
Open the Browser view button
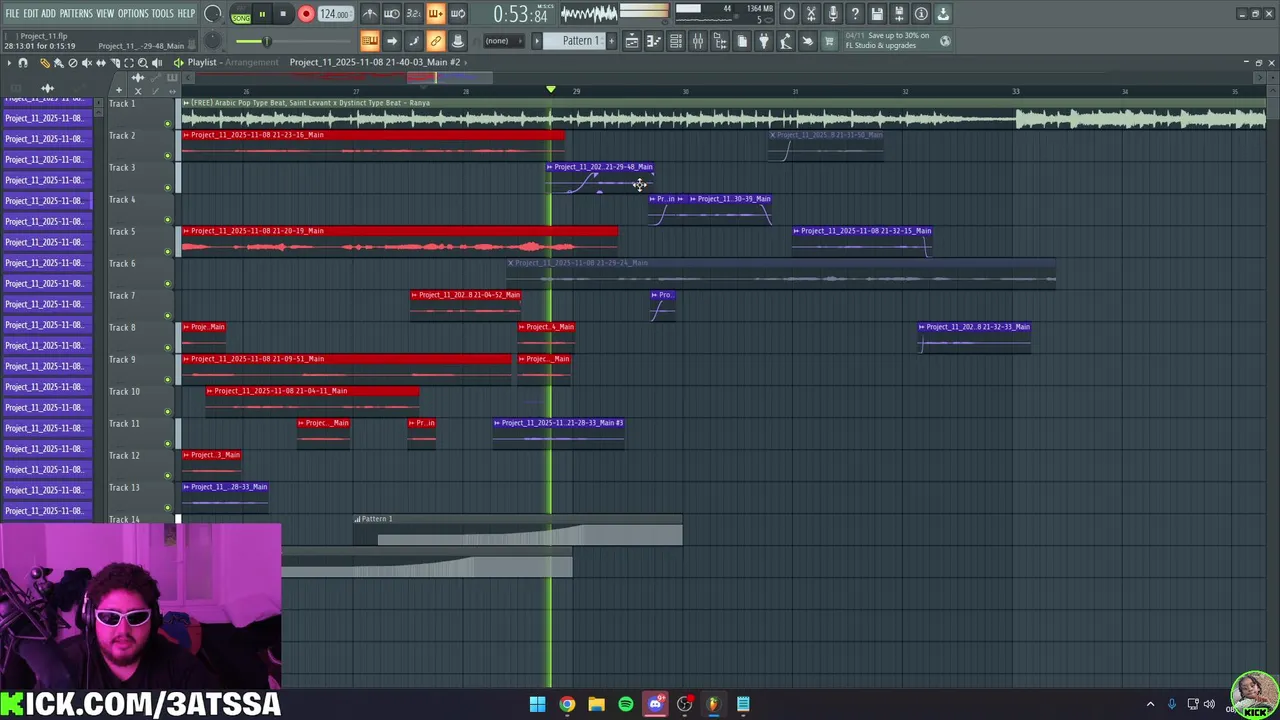coord(720,41)
